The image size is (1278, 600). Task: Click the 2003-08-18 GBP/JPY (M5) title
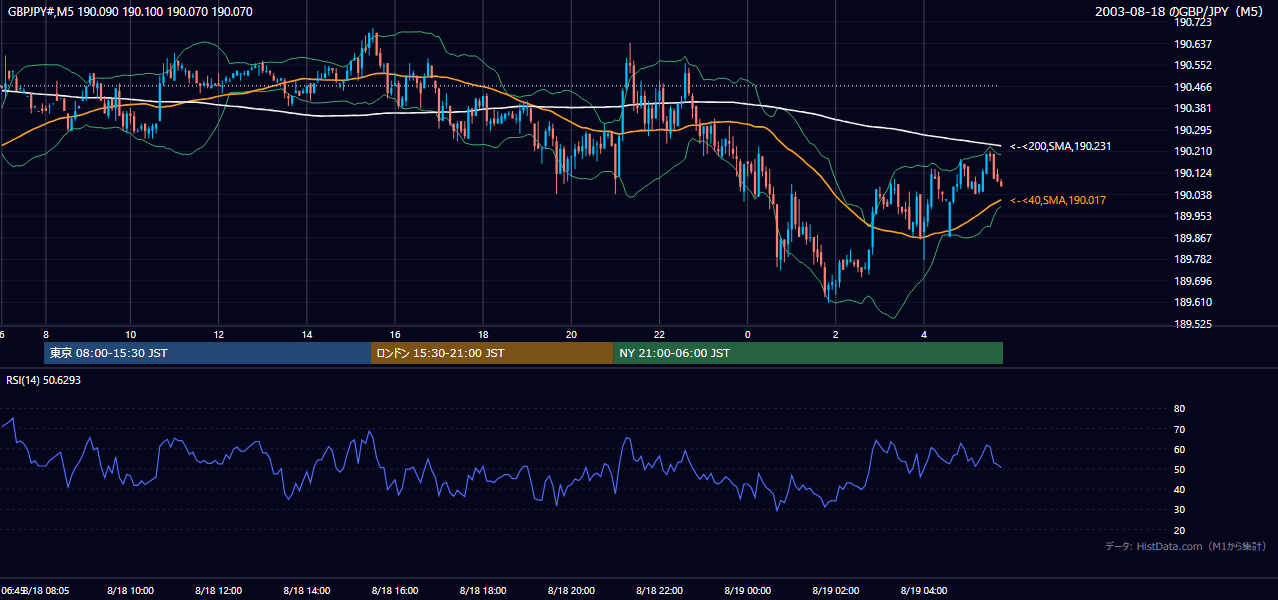1179,11
